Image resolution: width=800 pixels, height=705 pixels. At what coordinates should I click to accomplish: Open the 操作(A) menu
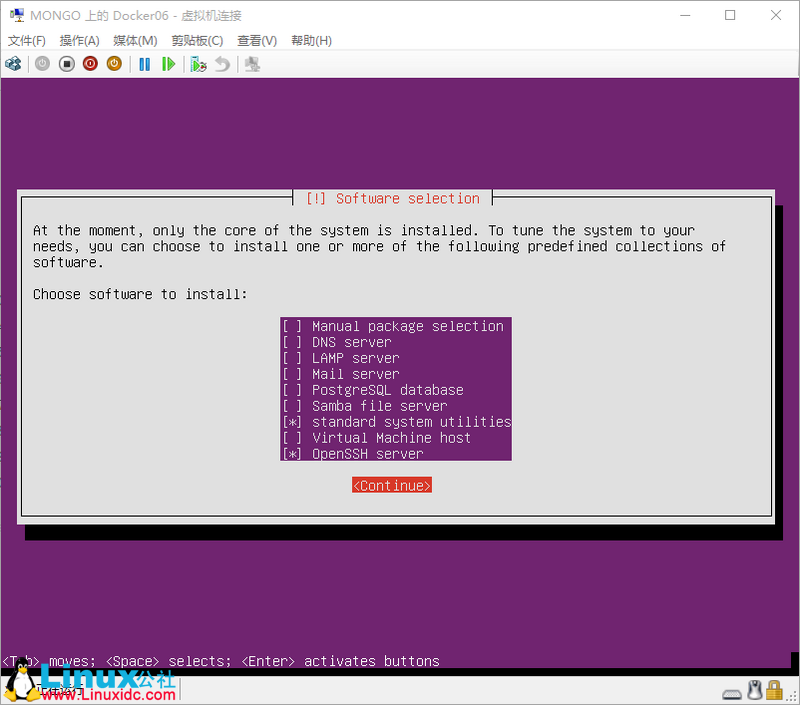[x=78, y=40]
